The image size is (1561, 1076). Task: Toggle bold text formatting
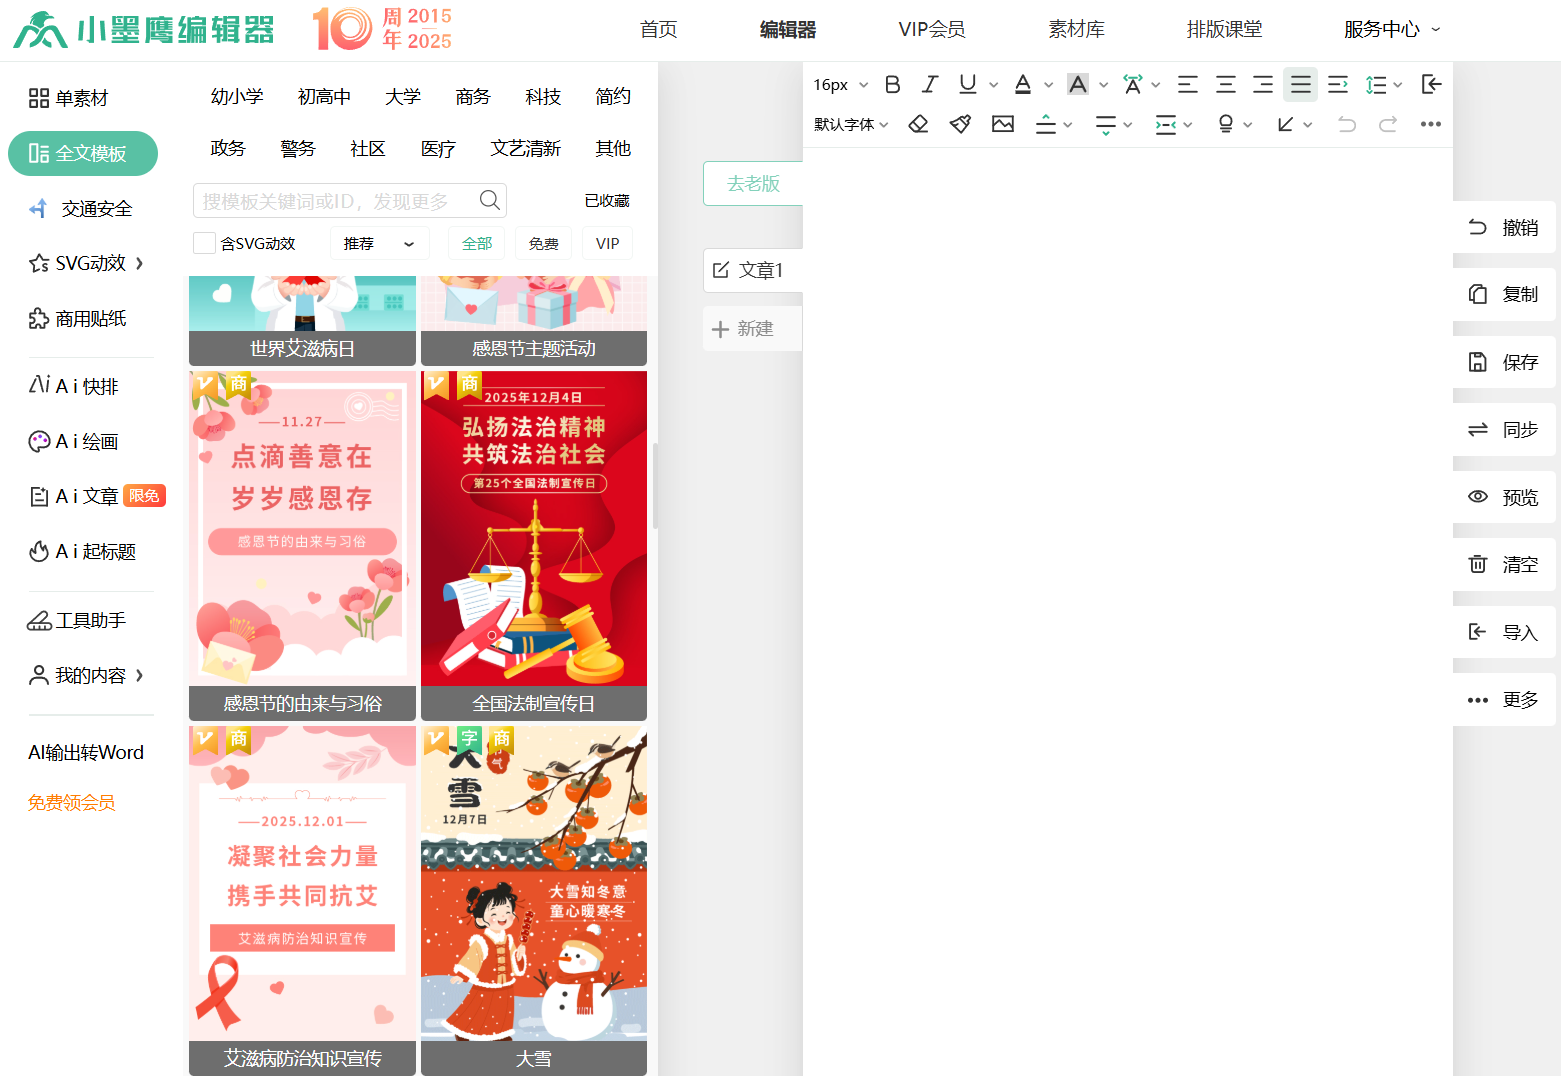coord(893,85)
